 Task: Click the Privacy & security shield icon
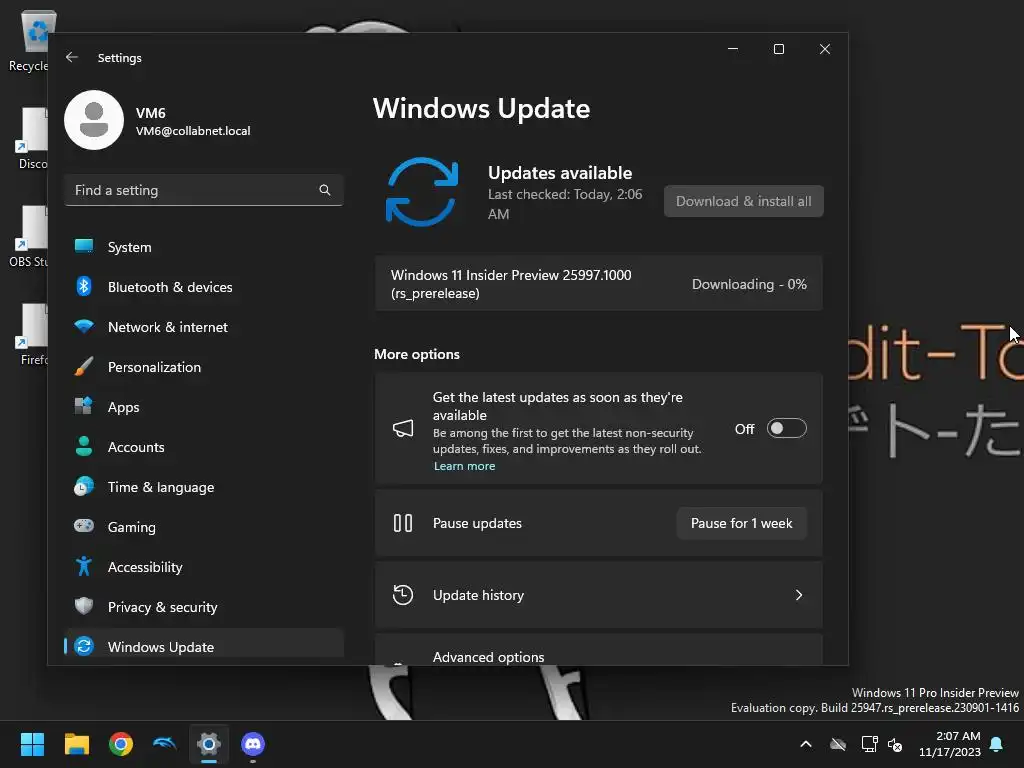tap(84, 606)
